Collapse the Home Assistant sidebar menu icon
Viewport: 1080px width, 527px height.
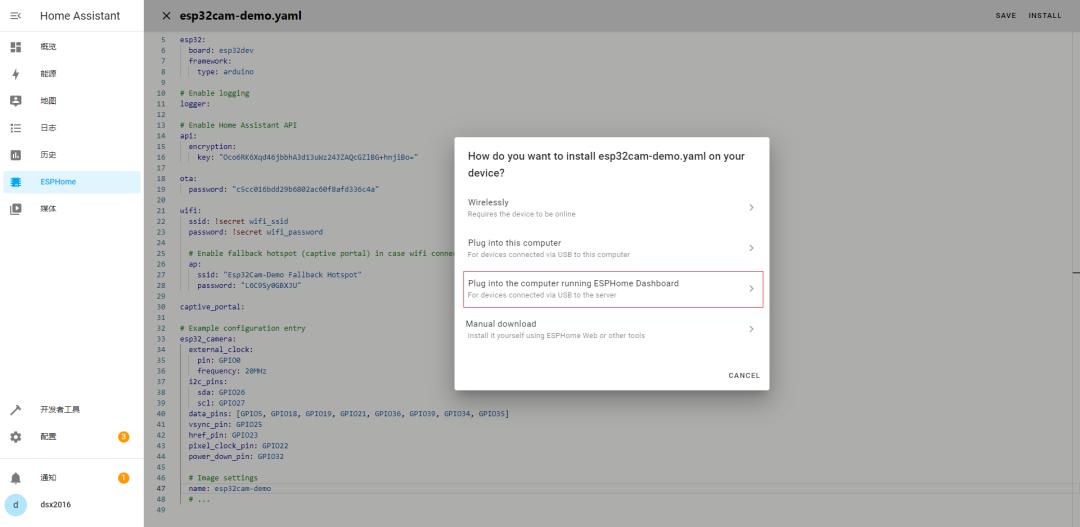pos(15,16)
